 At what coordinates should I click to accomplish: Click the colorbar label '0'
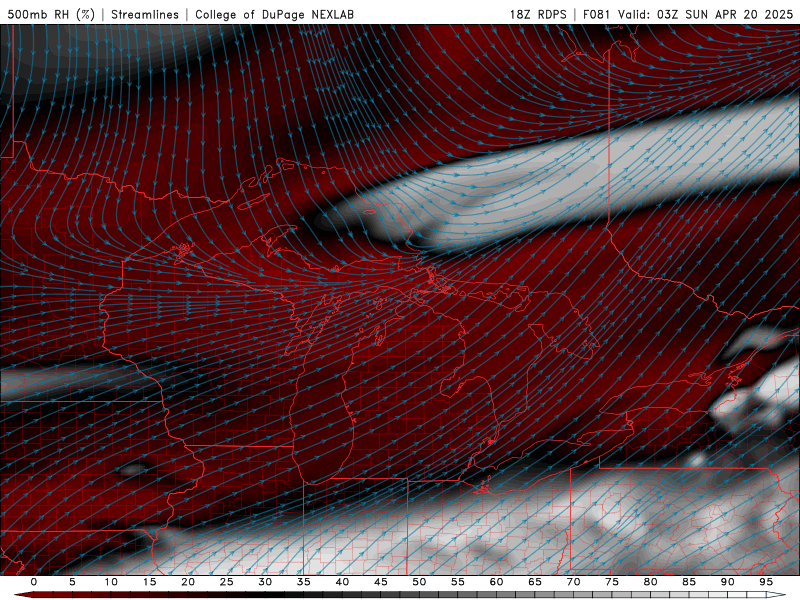[x=34, y=582]
